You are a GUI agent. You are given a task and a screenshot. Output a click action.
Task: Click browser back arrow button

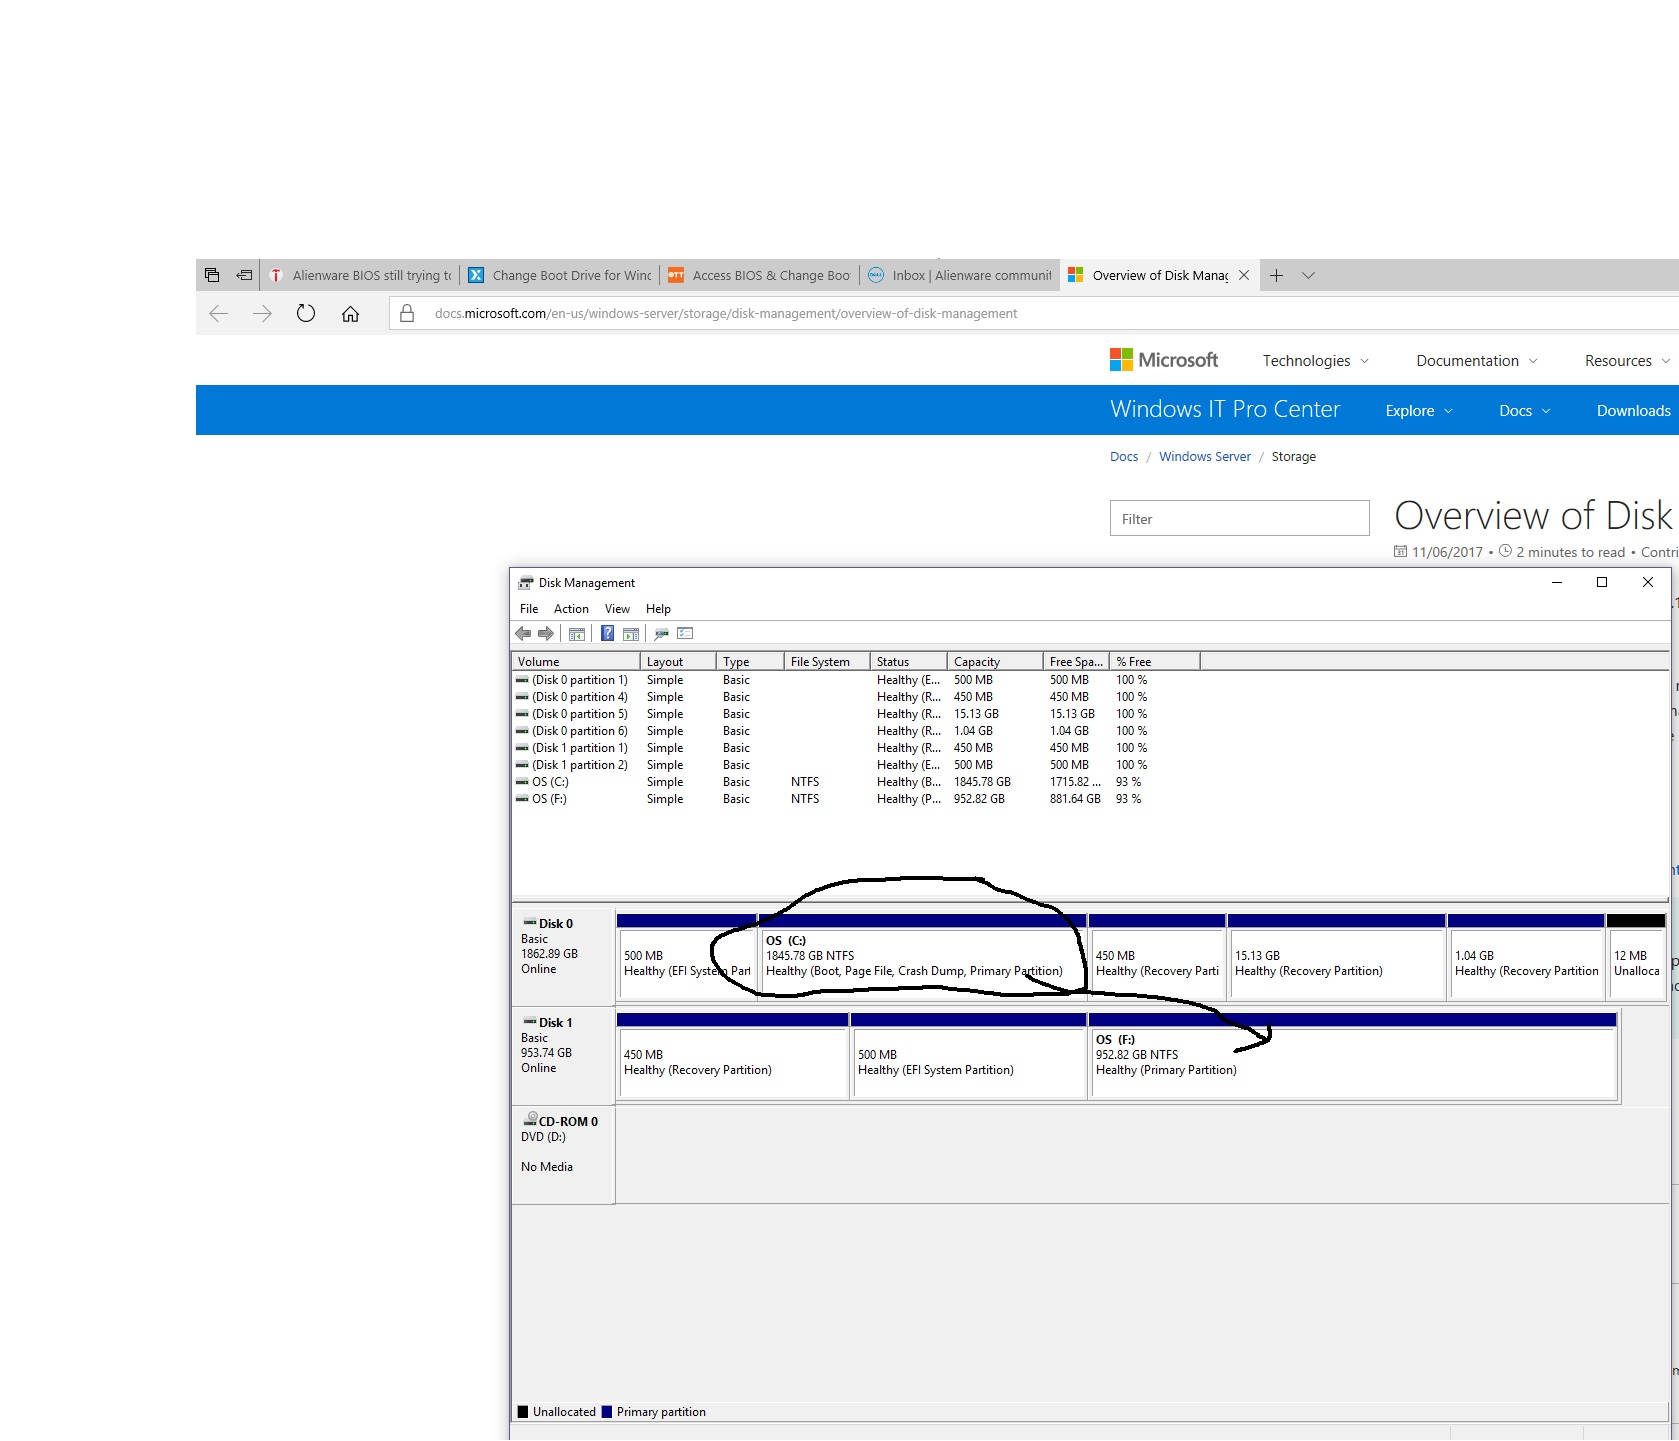pos(219,314)
